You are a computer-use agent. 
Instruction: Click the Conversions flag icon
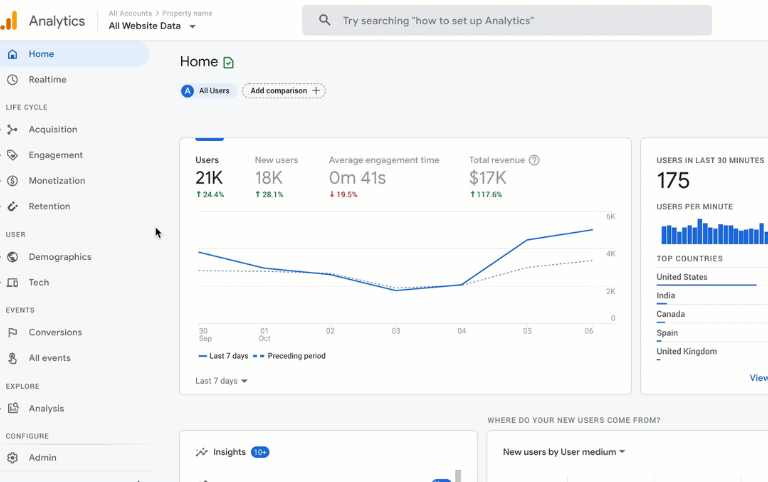point(13,333)
